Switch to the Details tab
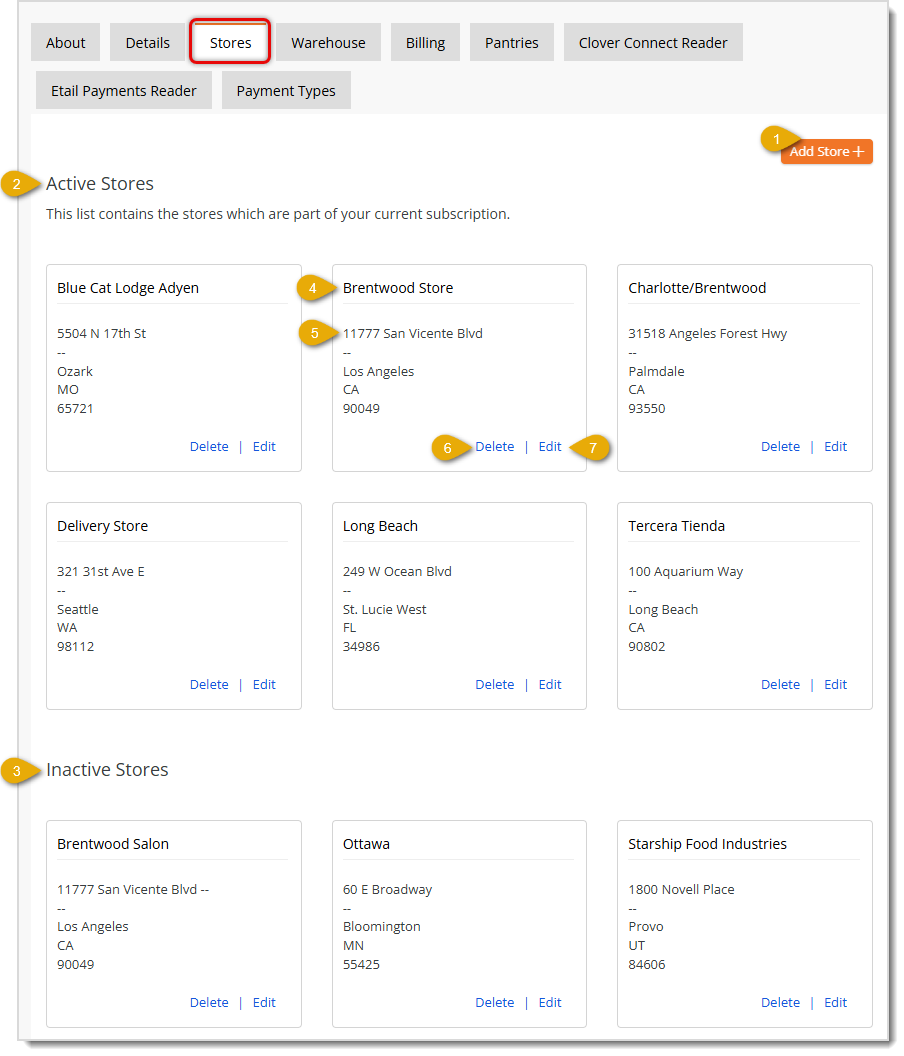This screenshot has height=1056, width=904. pos(148,42)
